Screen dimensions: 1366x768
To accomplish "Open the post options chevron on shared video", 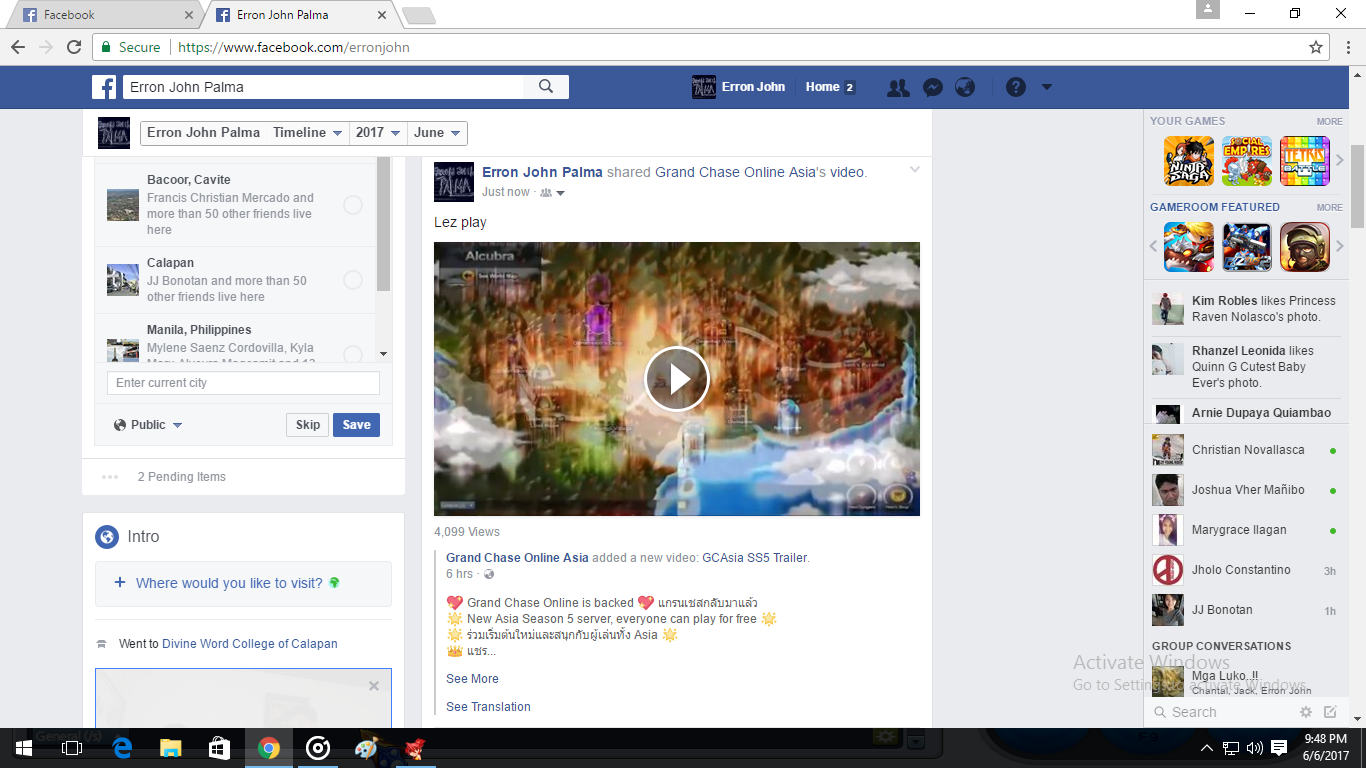I will click(914, 170).
